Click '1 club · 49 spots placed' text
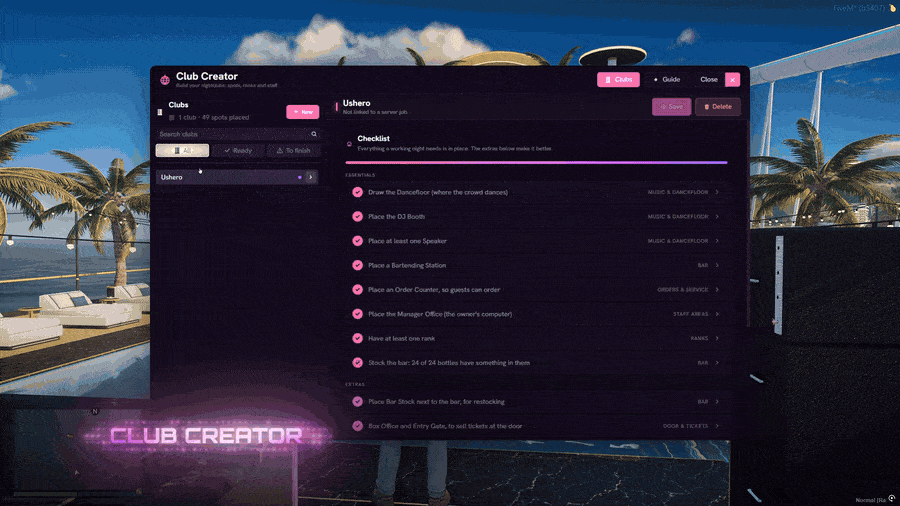 pyautogui.click(x=214, y=118)
